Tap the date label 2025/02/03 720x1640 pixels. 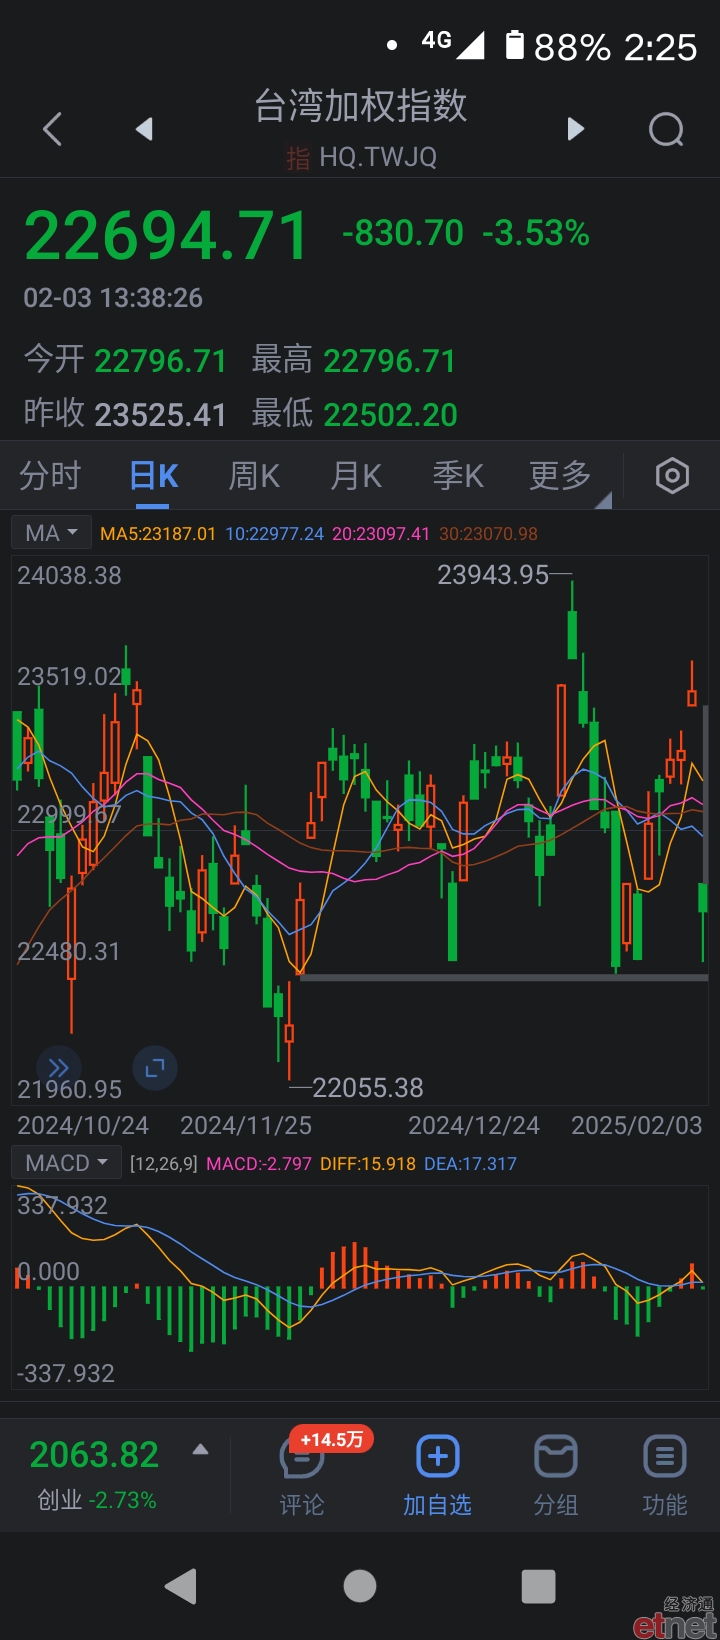click(x=637, y=1126)
